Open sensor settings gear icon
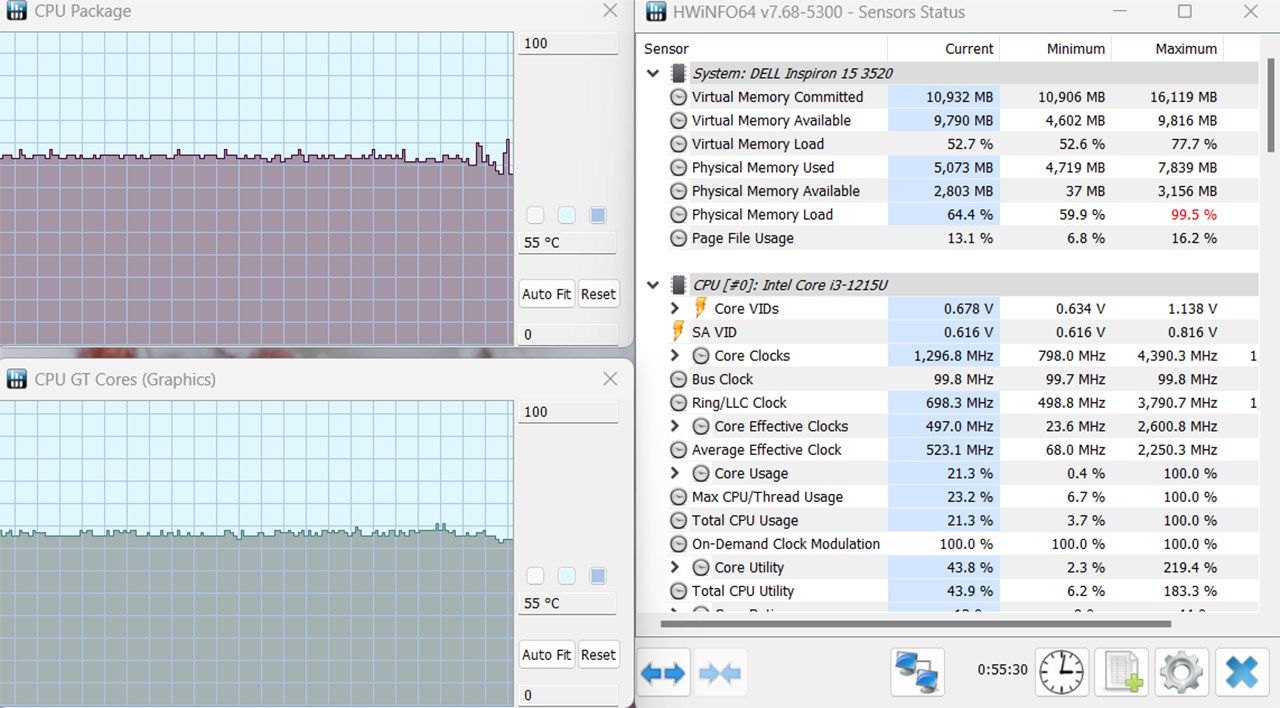Viewport: 1280px width, 708px height. click(x=1180, y=672)
